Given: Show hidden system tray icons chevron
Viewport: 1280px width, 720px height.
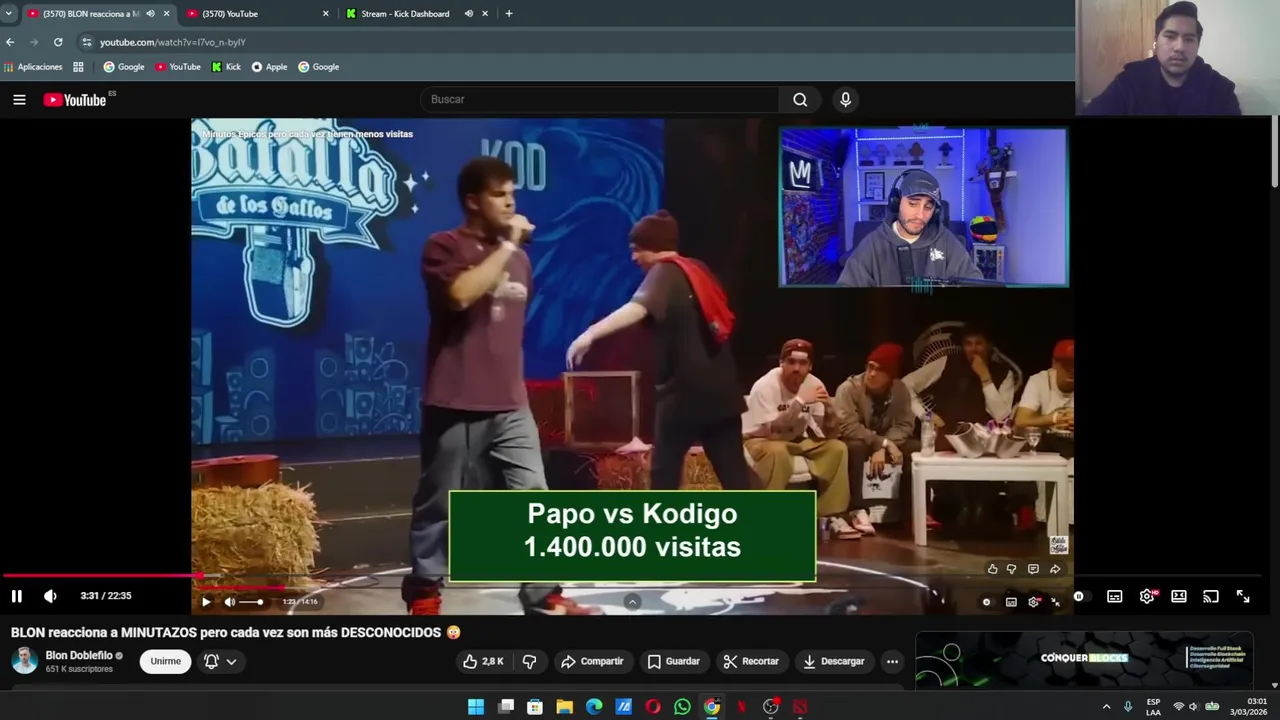Looking at the screenshot, I should coord(1106,707).
